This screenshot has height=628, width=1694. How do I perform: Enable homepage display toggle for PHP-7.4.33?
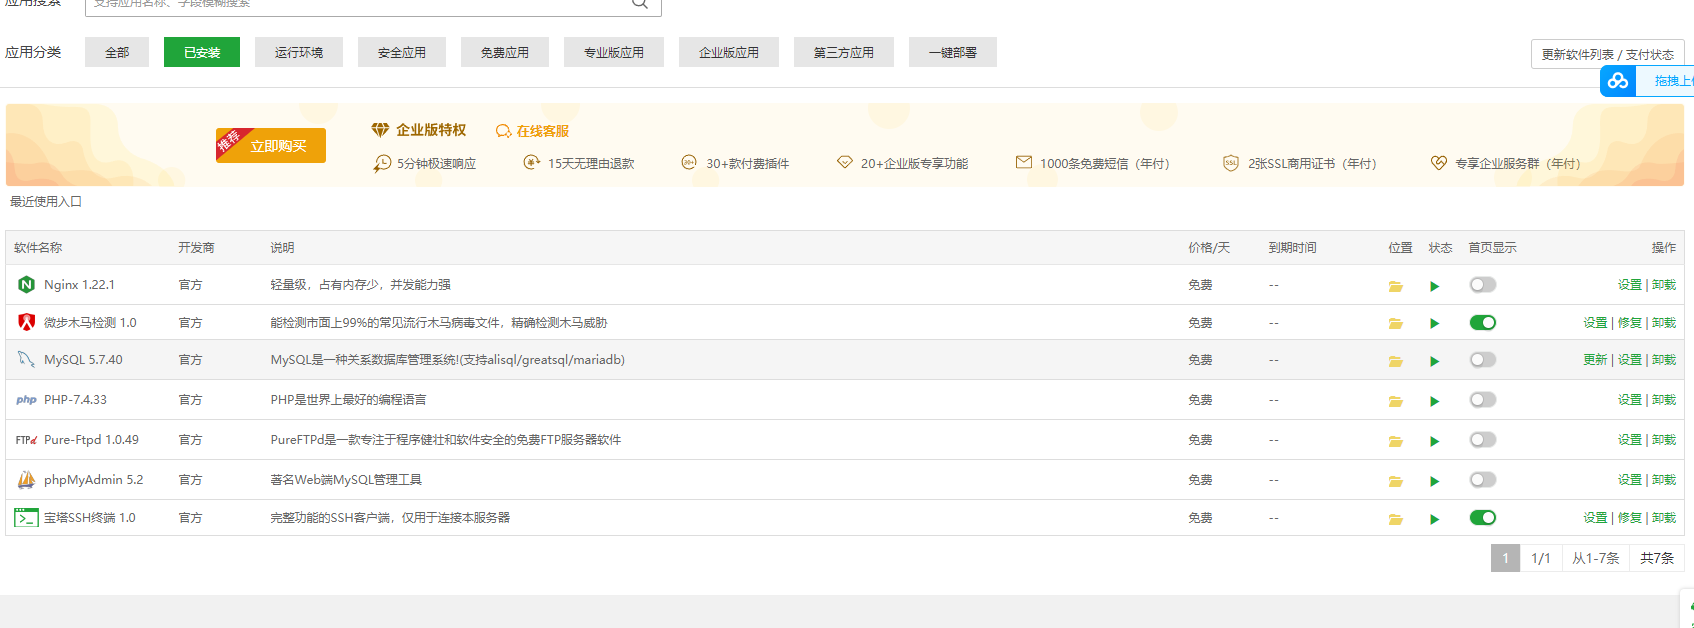tap(1482, 400)
